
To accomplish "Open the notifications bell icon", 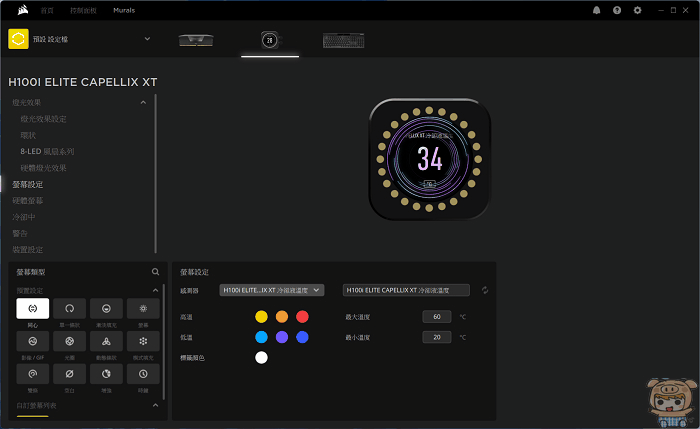I will coord(596,10).
